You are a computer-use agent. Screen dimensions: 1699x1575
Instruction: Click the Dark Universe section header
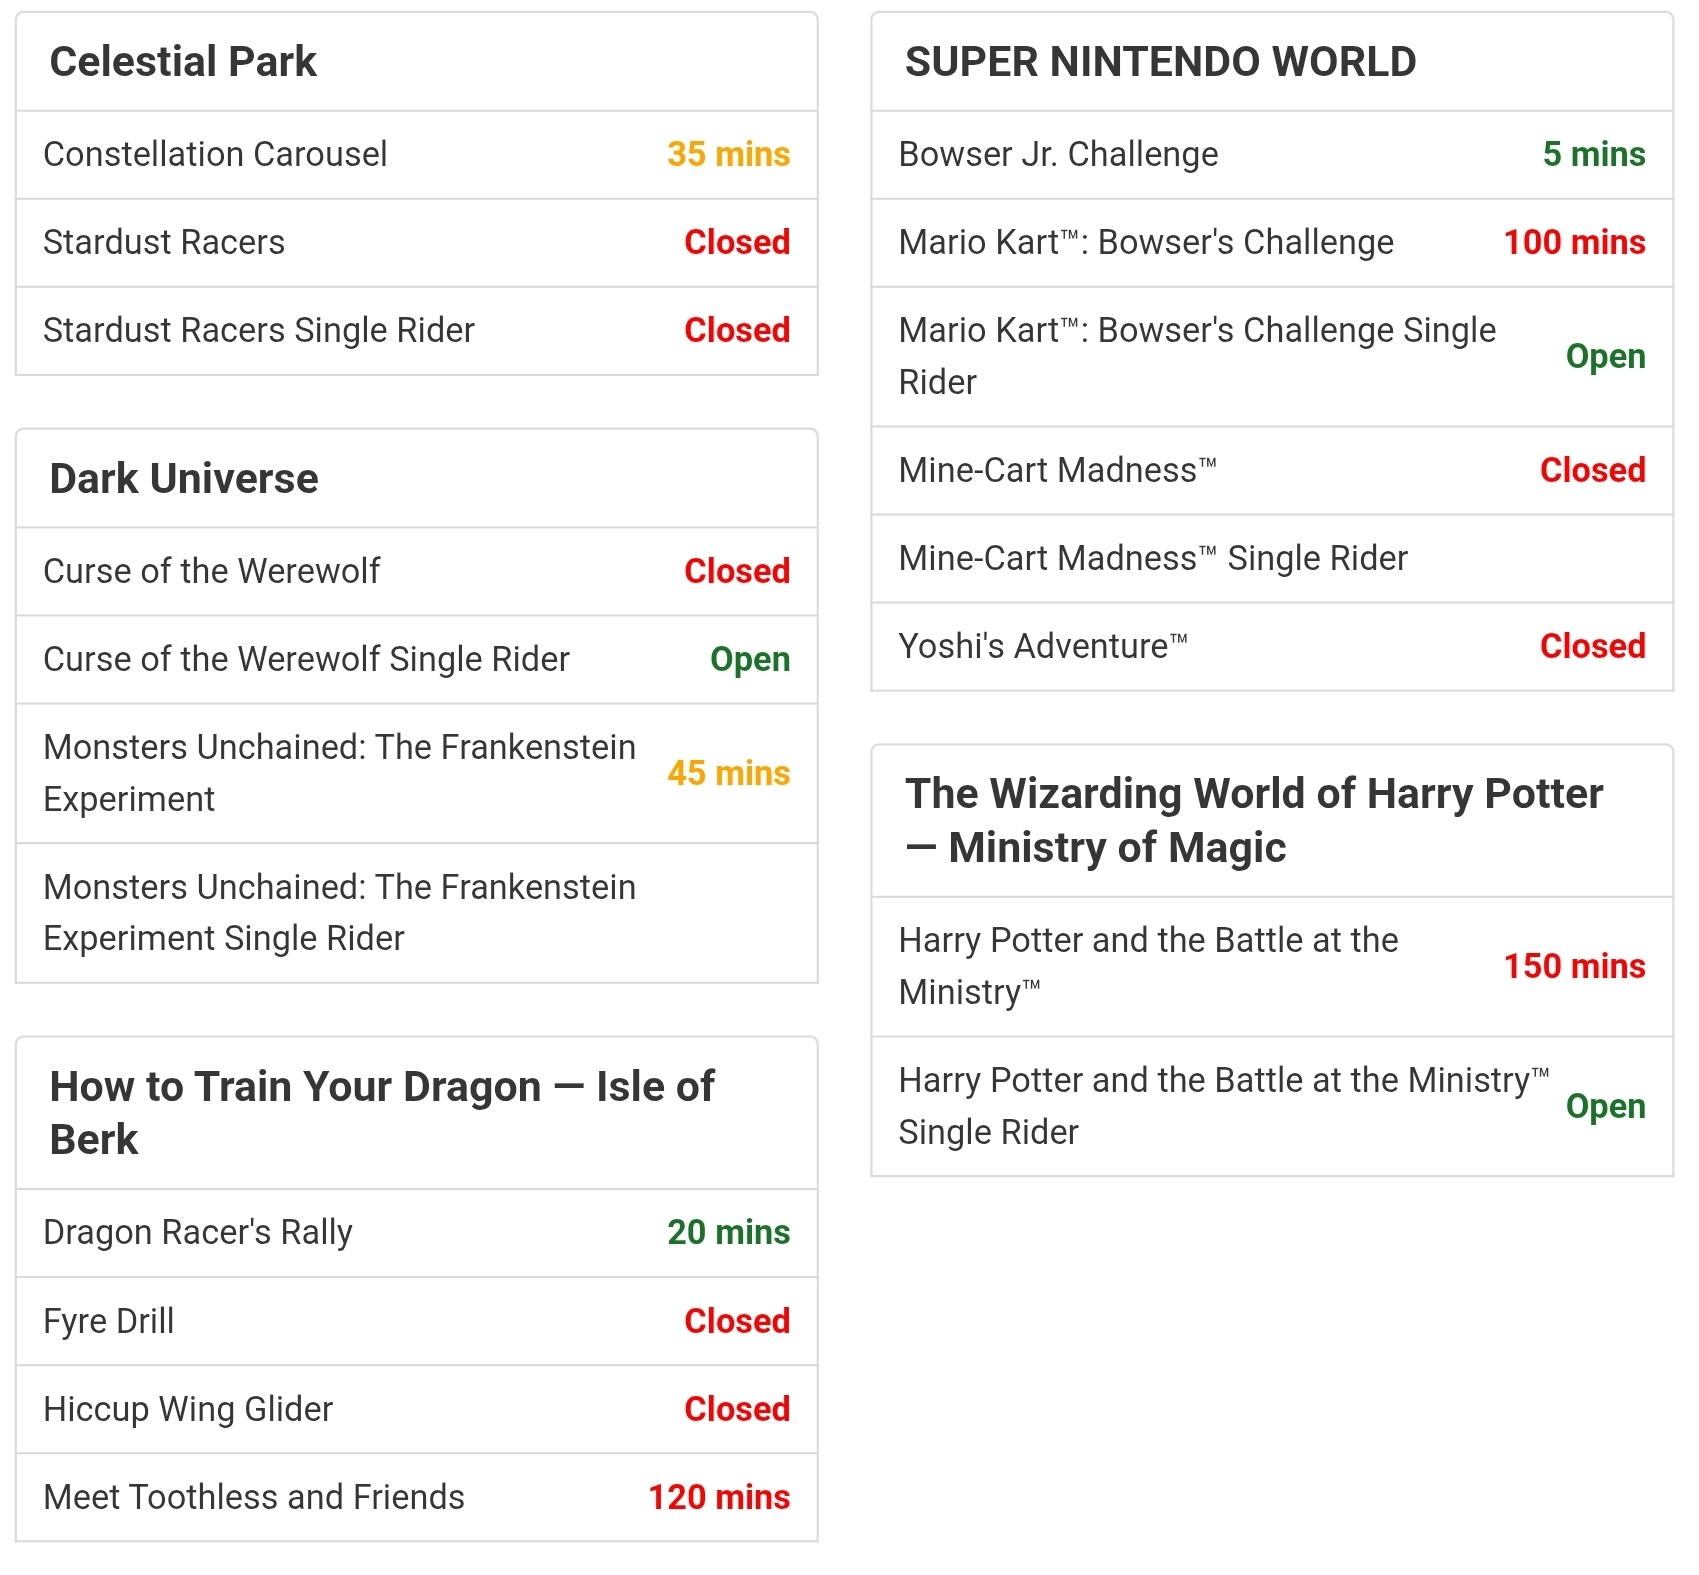416,479
